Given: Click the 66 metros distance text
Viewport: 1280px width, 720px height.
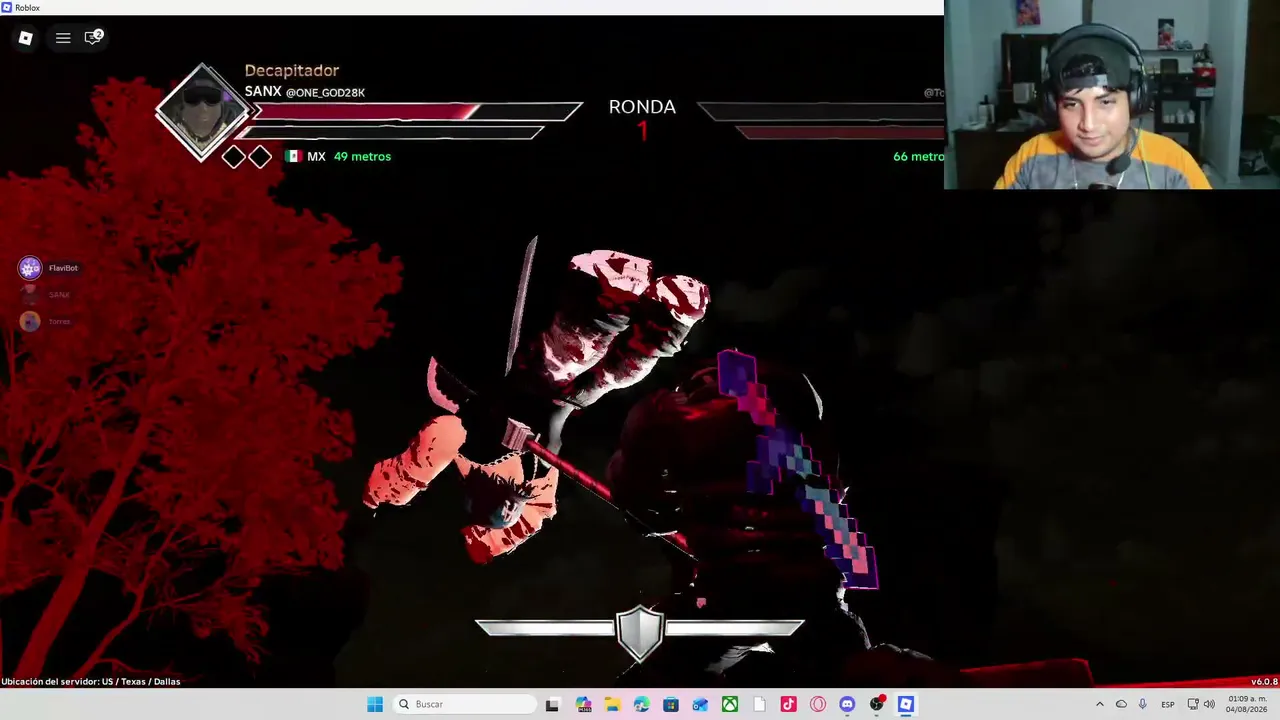Looking at the screenshot, I should [918, 156].
